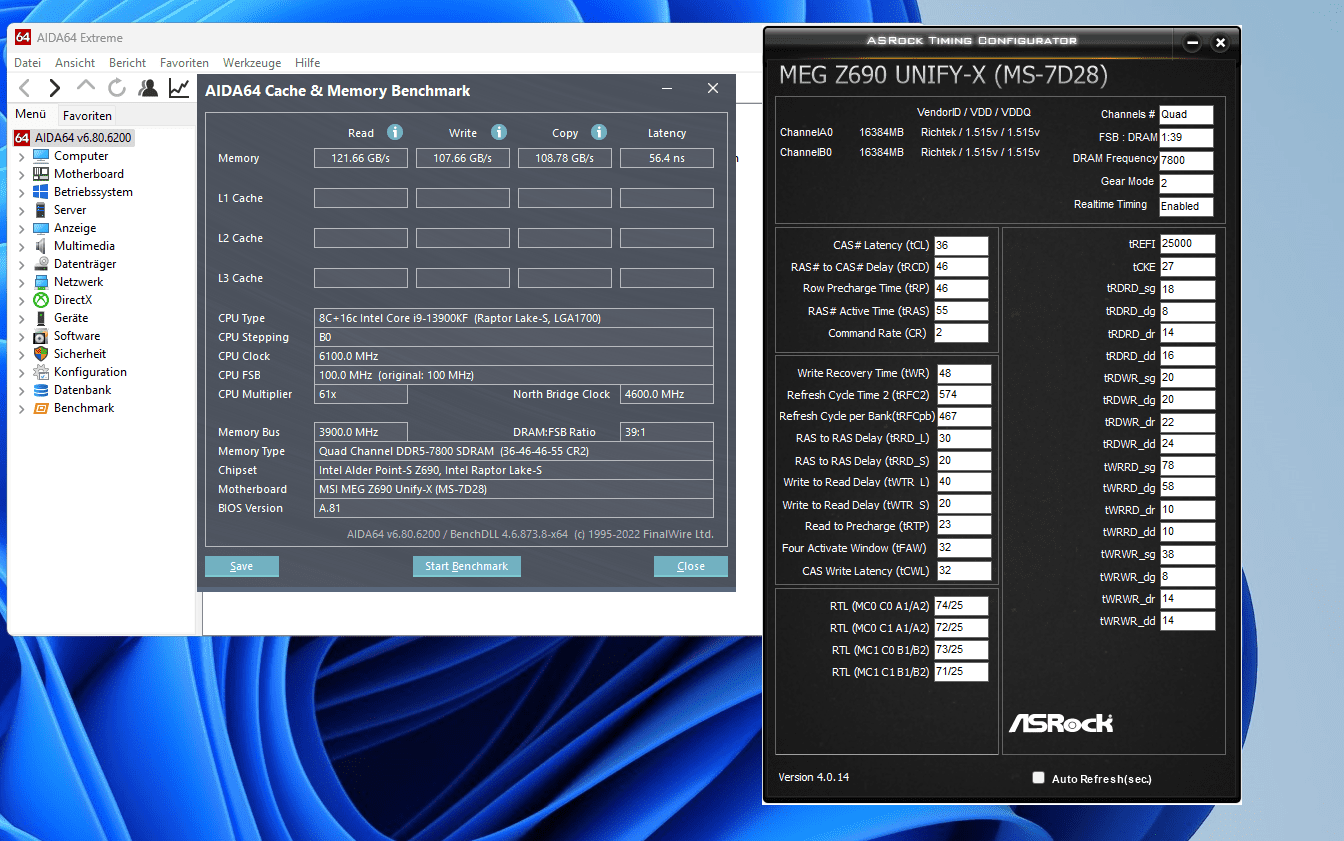Screen dimensions: 1344x841
Task: Select AIDA64 v6.80.6200 root tree item
Action: (74, 138)
